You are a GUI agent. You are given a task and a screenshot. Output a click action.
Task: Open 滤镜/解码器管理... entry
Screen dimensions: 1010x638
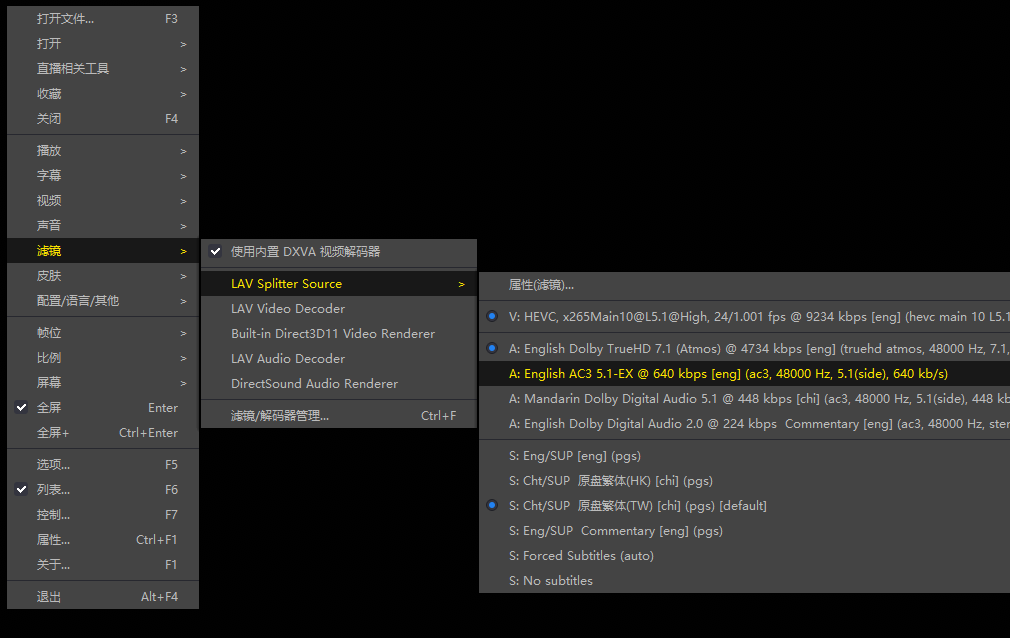[339, 416]
